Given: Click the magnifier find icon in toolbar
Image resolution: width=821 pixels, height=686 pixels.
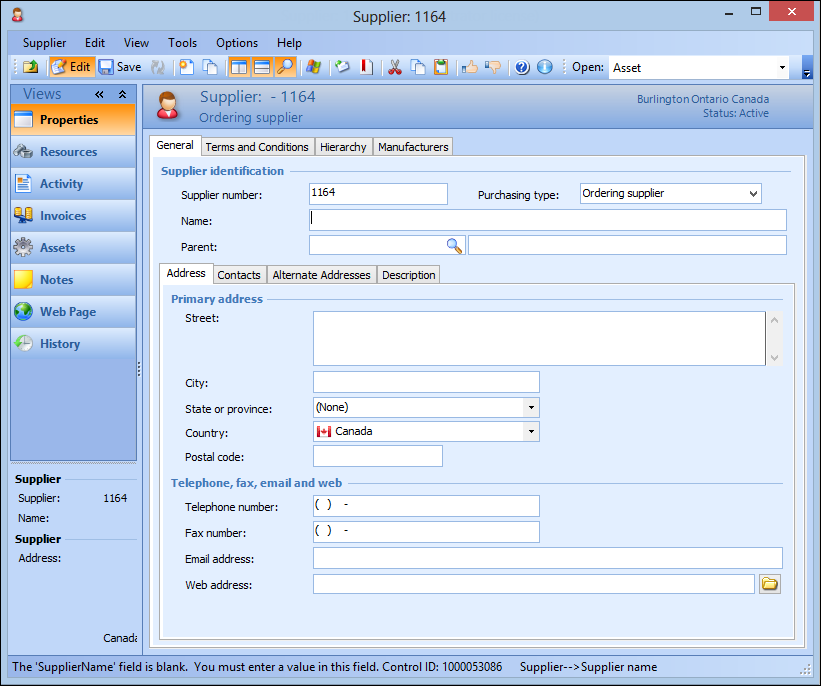Looking at the screenshot, I should click(286, 67).
